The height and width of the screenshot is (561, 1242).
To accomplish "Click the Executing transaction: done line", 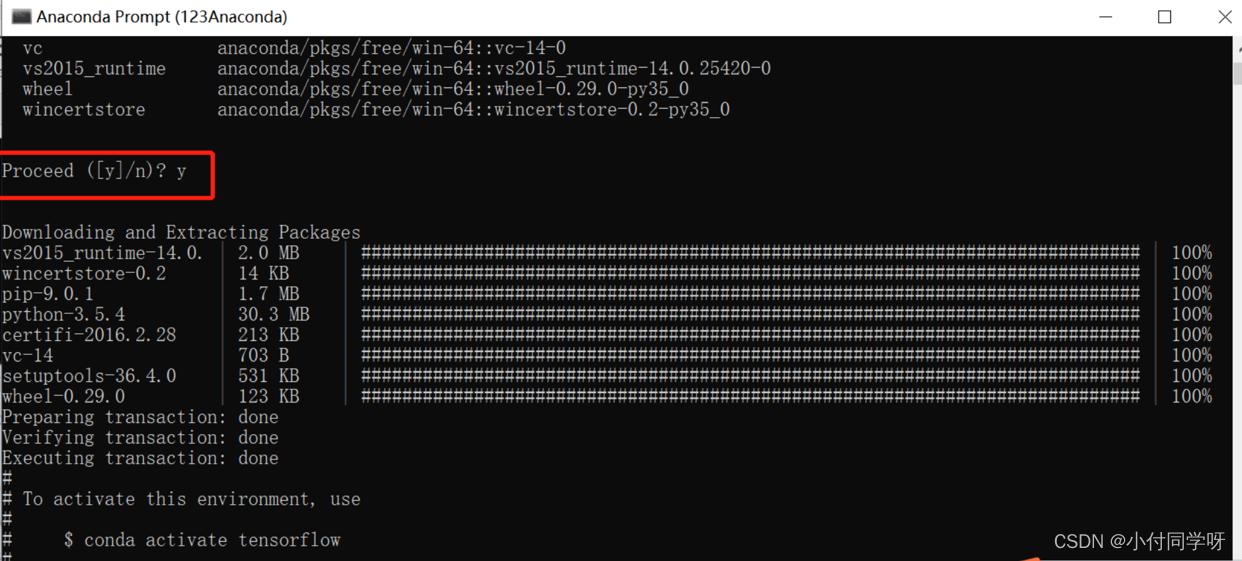I will click(140, 458).
